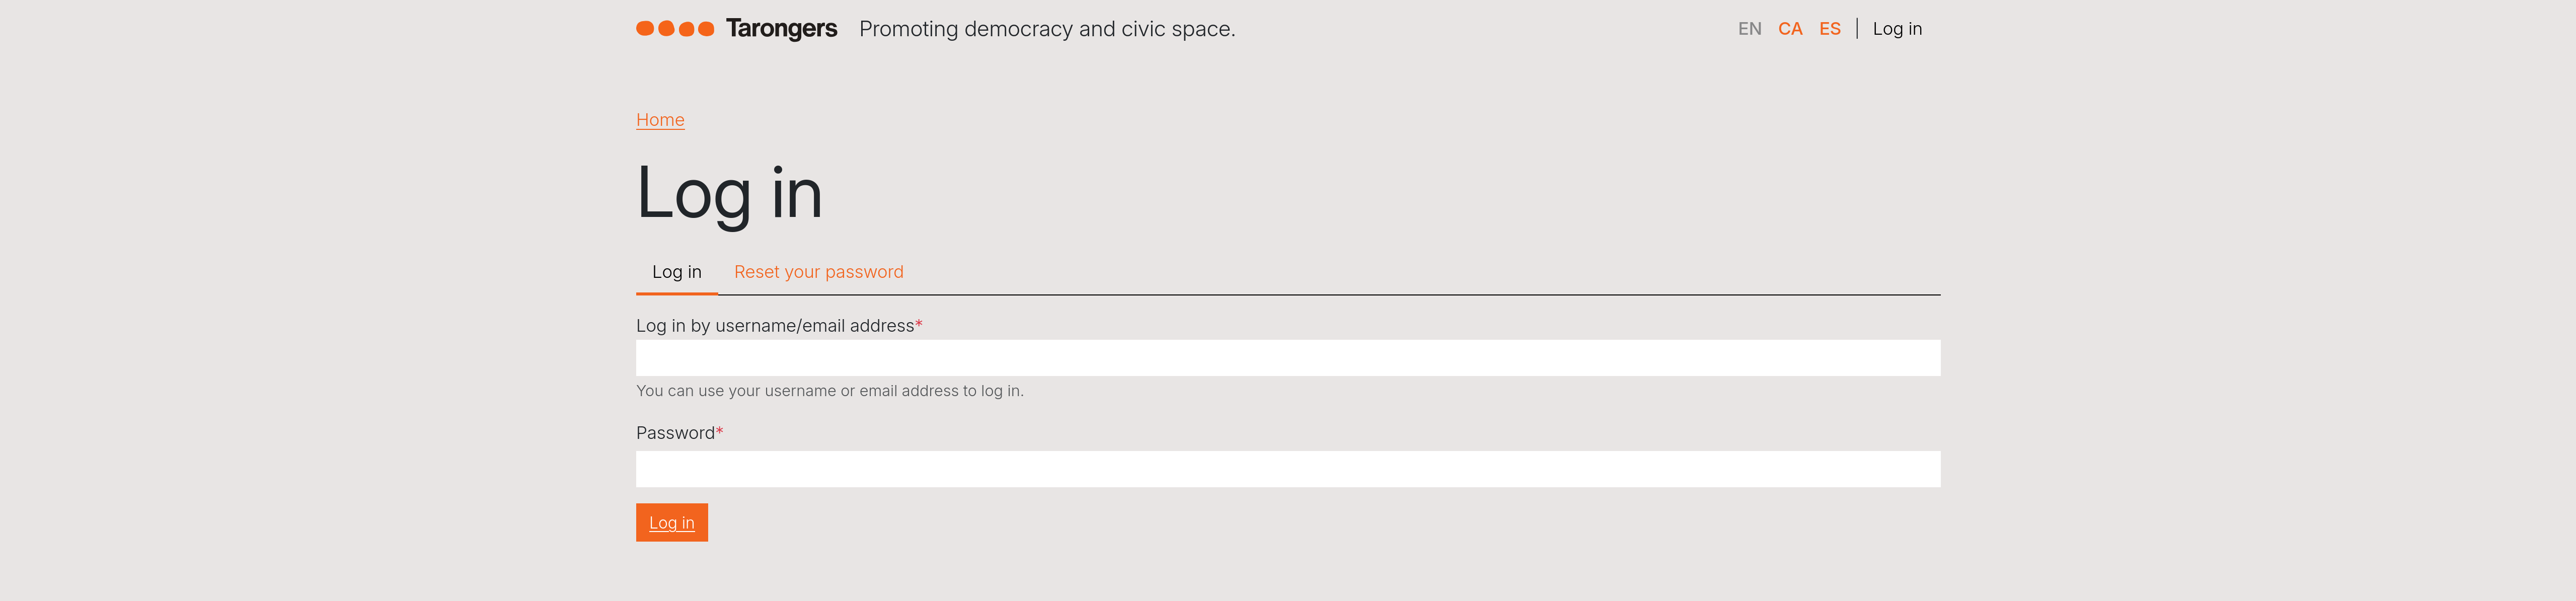Screen dimensions: 2576x601
Task: Click the tagline 'Promoting democracy and civic space.'
Action: coord(1046,29)
